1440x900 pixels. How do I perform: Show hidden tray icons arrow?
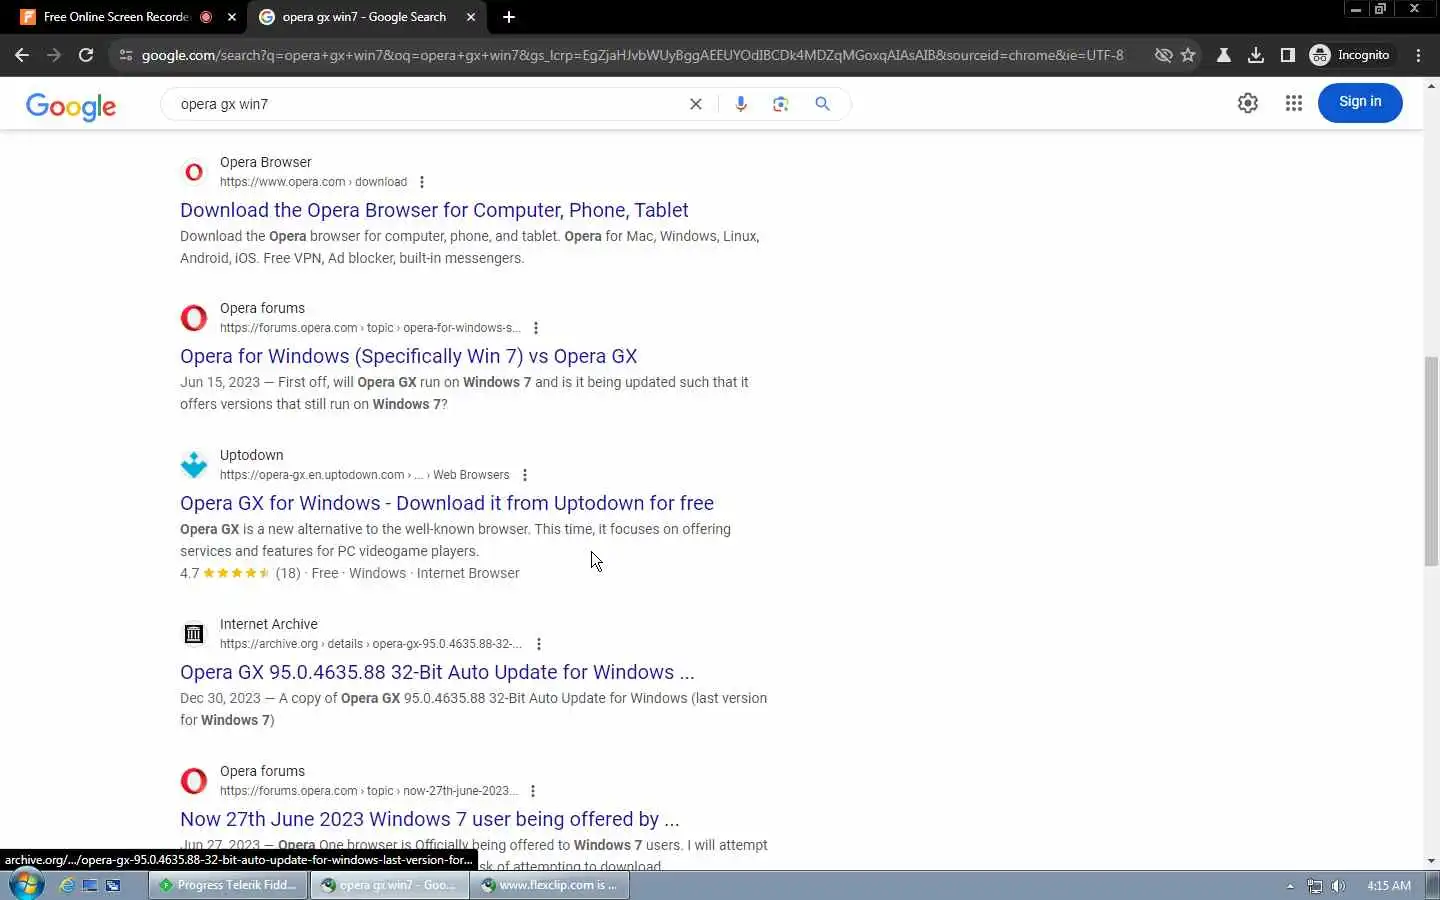point(1290,886)
